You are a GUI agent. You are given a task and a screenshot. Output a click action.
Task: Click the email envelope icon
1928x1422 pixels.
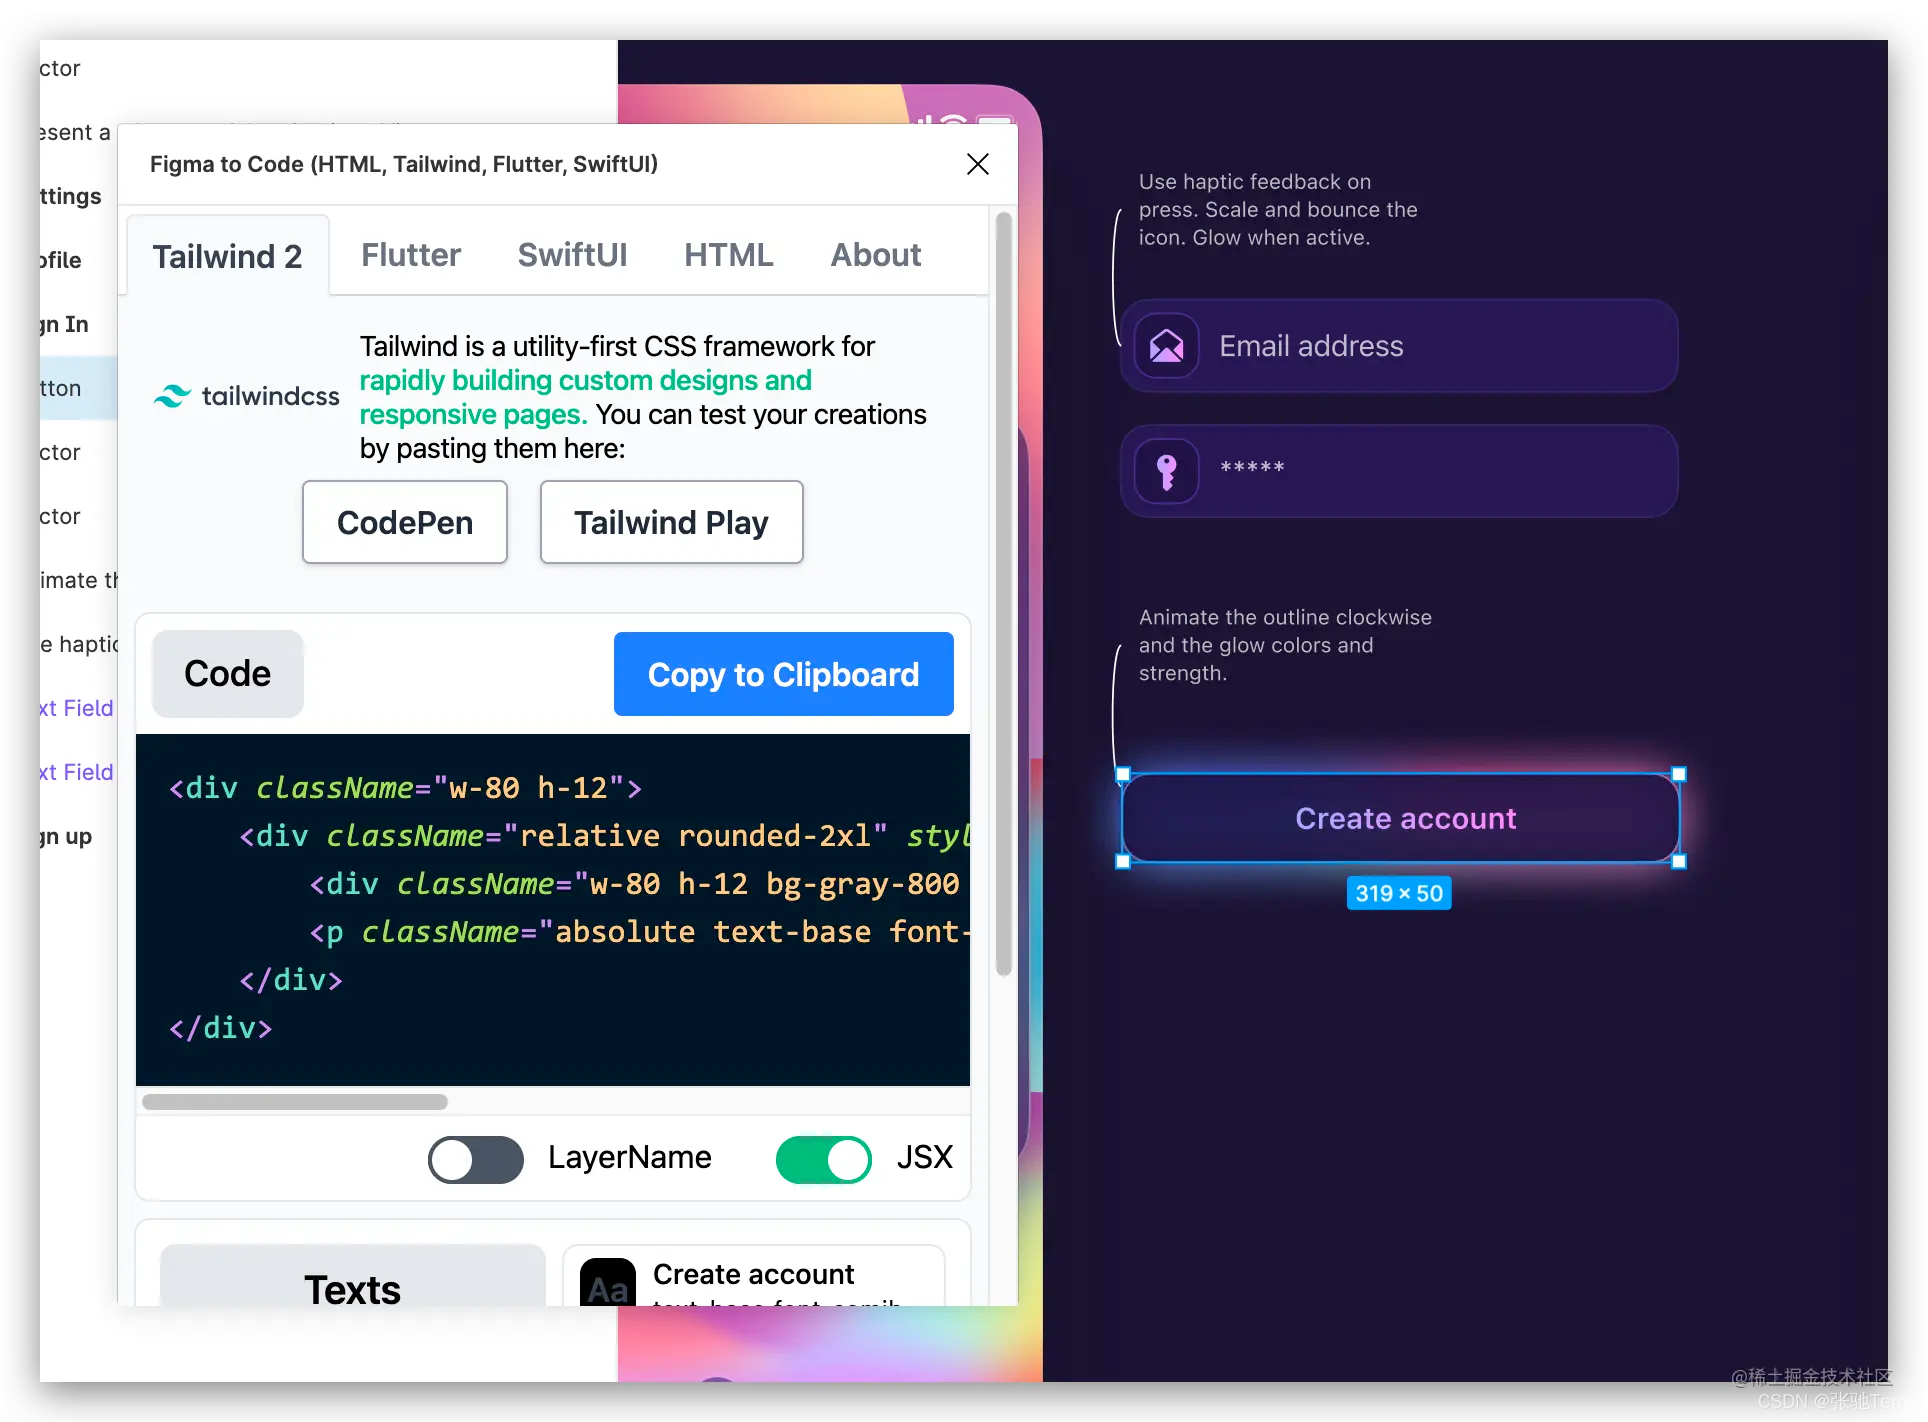click(x=1166, y=346)
